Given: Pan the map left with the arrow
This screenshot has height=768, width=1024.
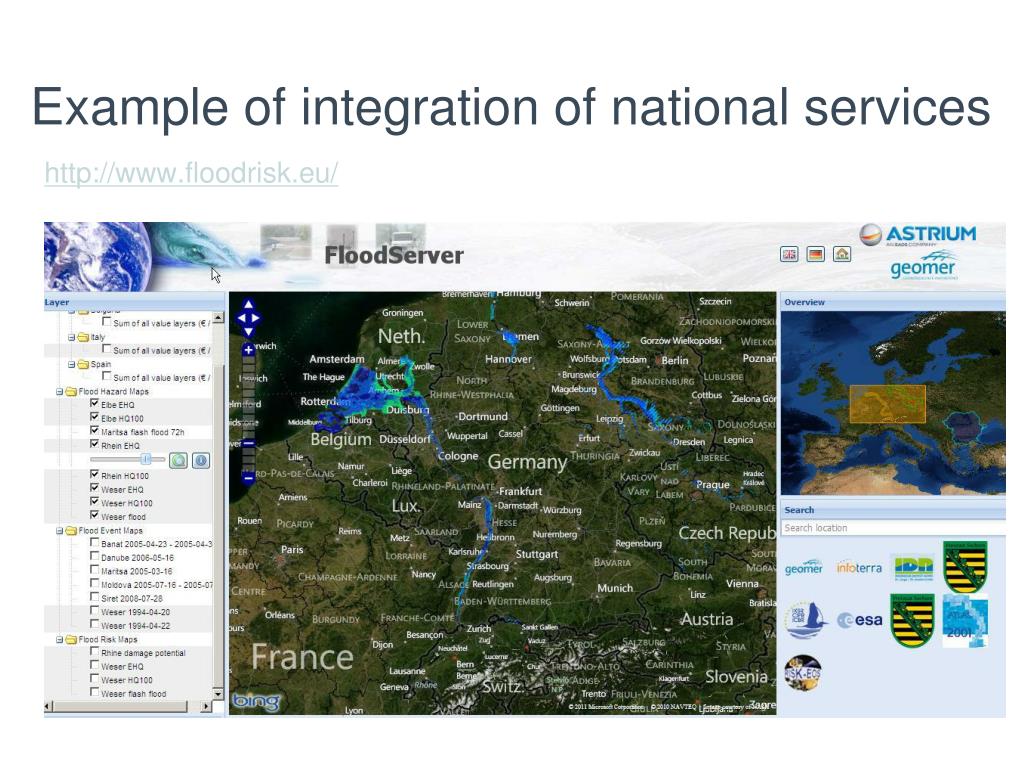Looking at the screenshot, I should [240, 319].
